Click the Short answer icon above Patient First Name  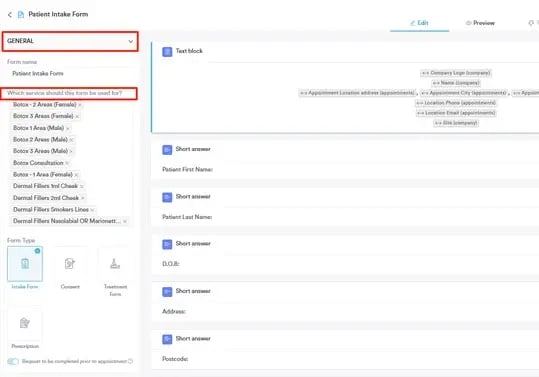(167, 150)
